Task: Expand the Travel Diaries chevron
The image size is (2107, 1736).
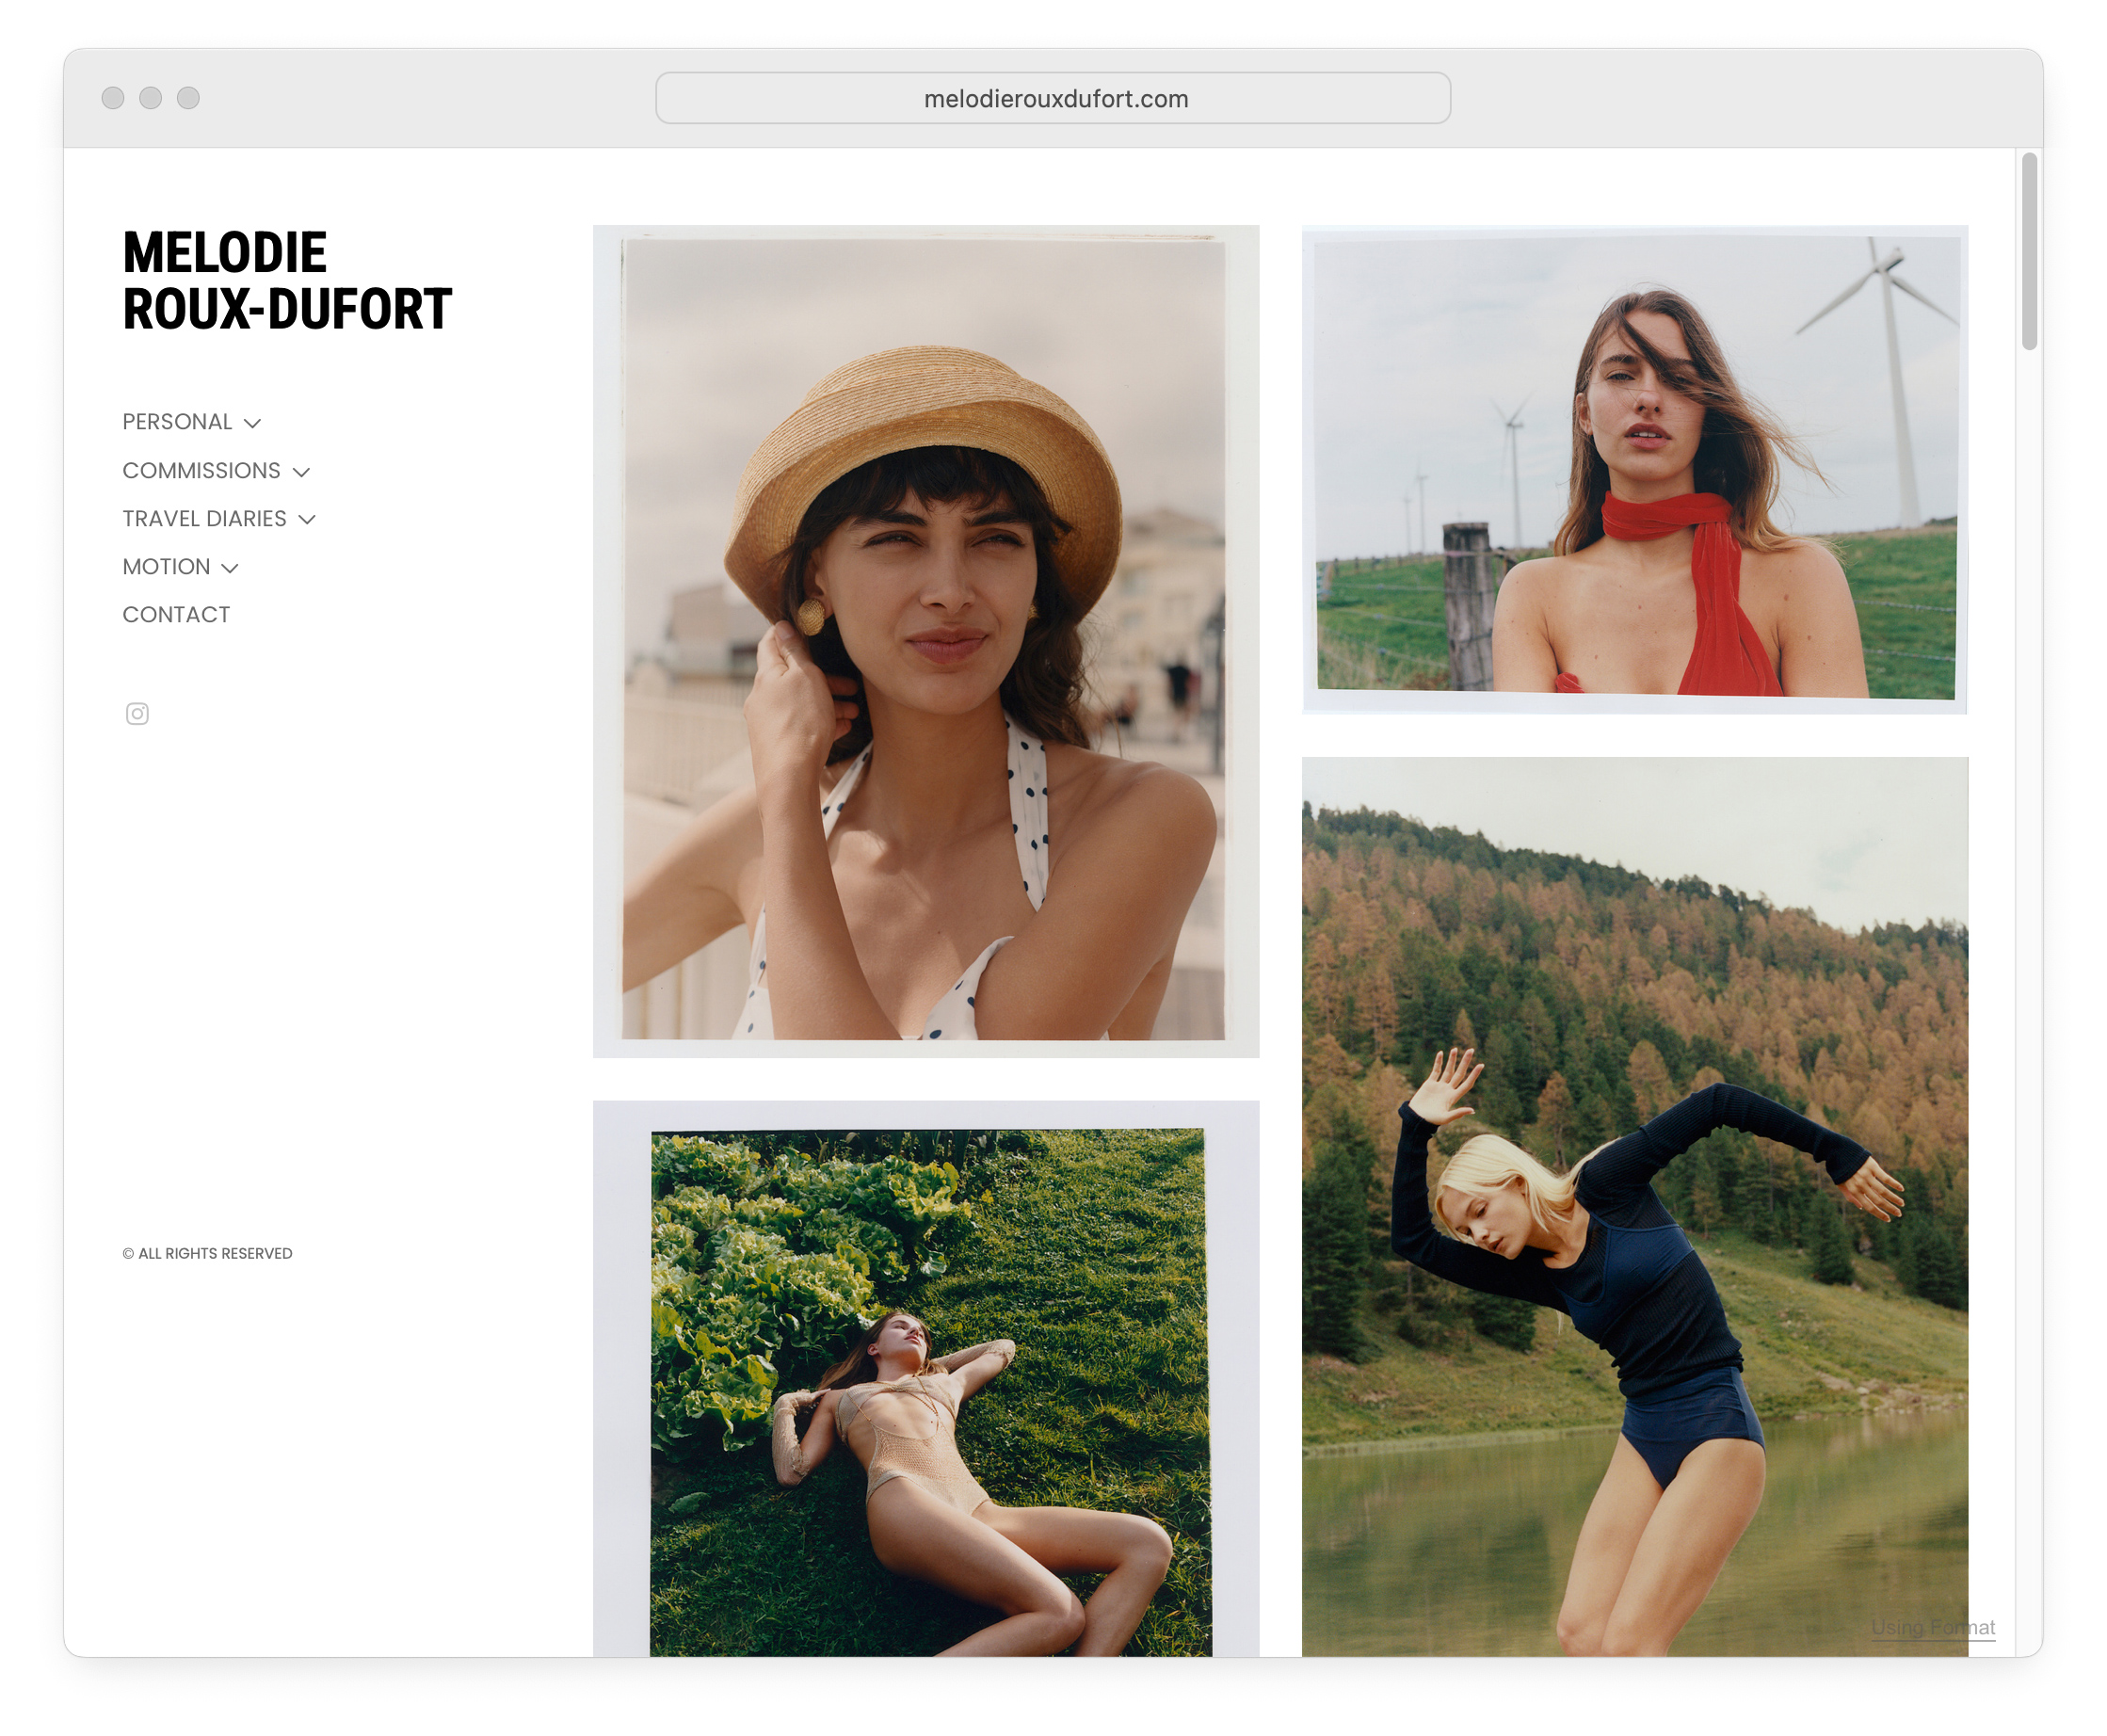Action: click(307, 519)
